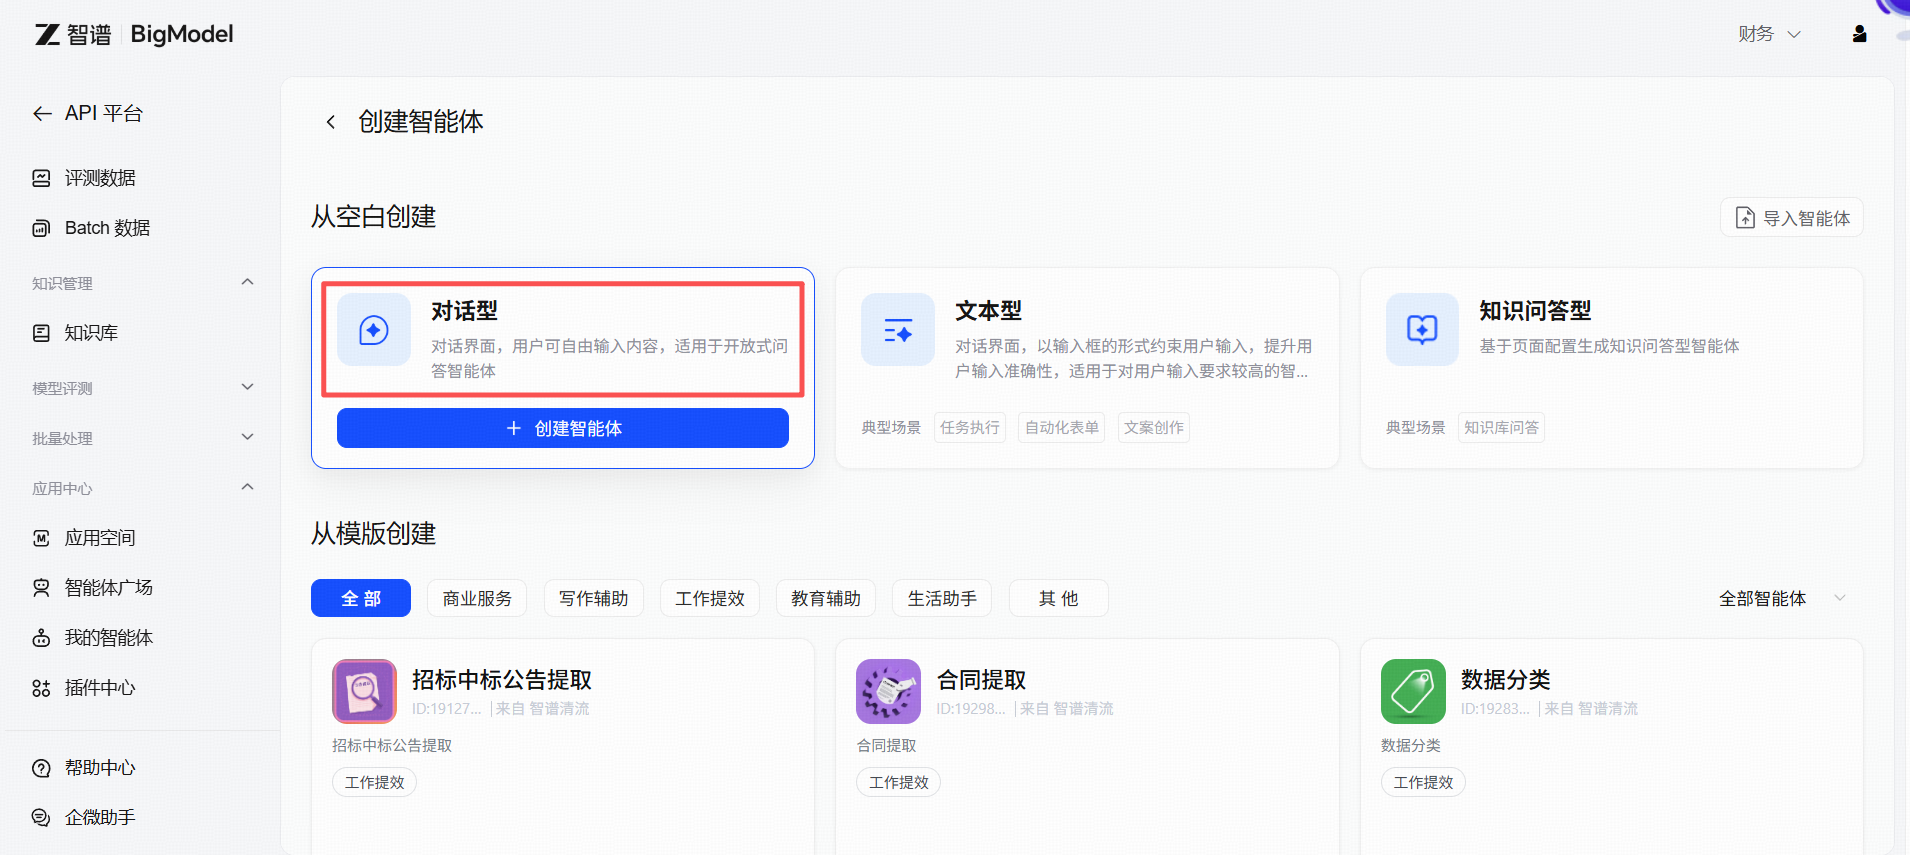Select the 商业服务 template tab

(477, 598)
